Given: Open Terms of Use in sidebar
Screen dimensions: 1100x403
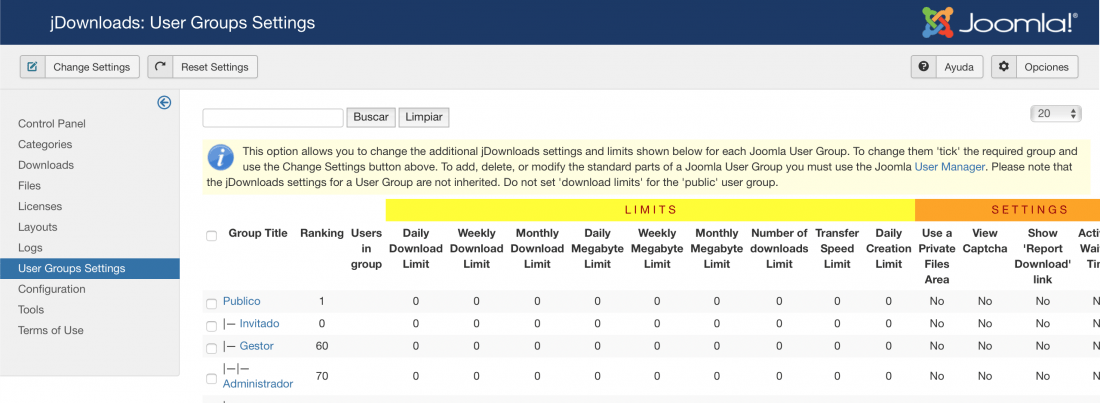Looking at the screenshot, I should pos(51,330).
